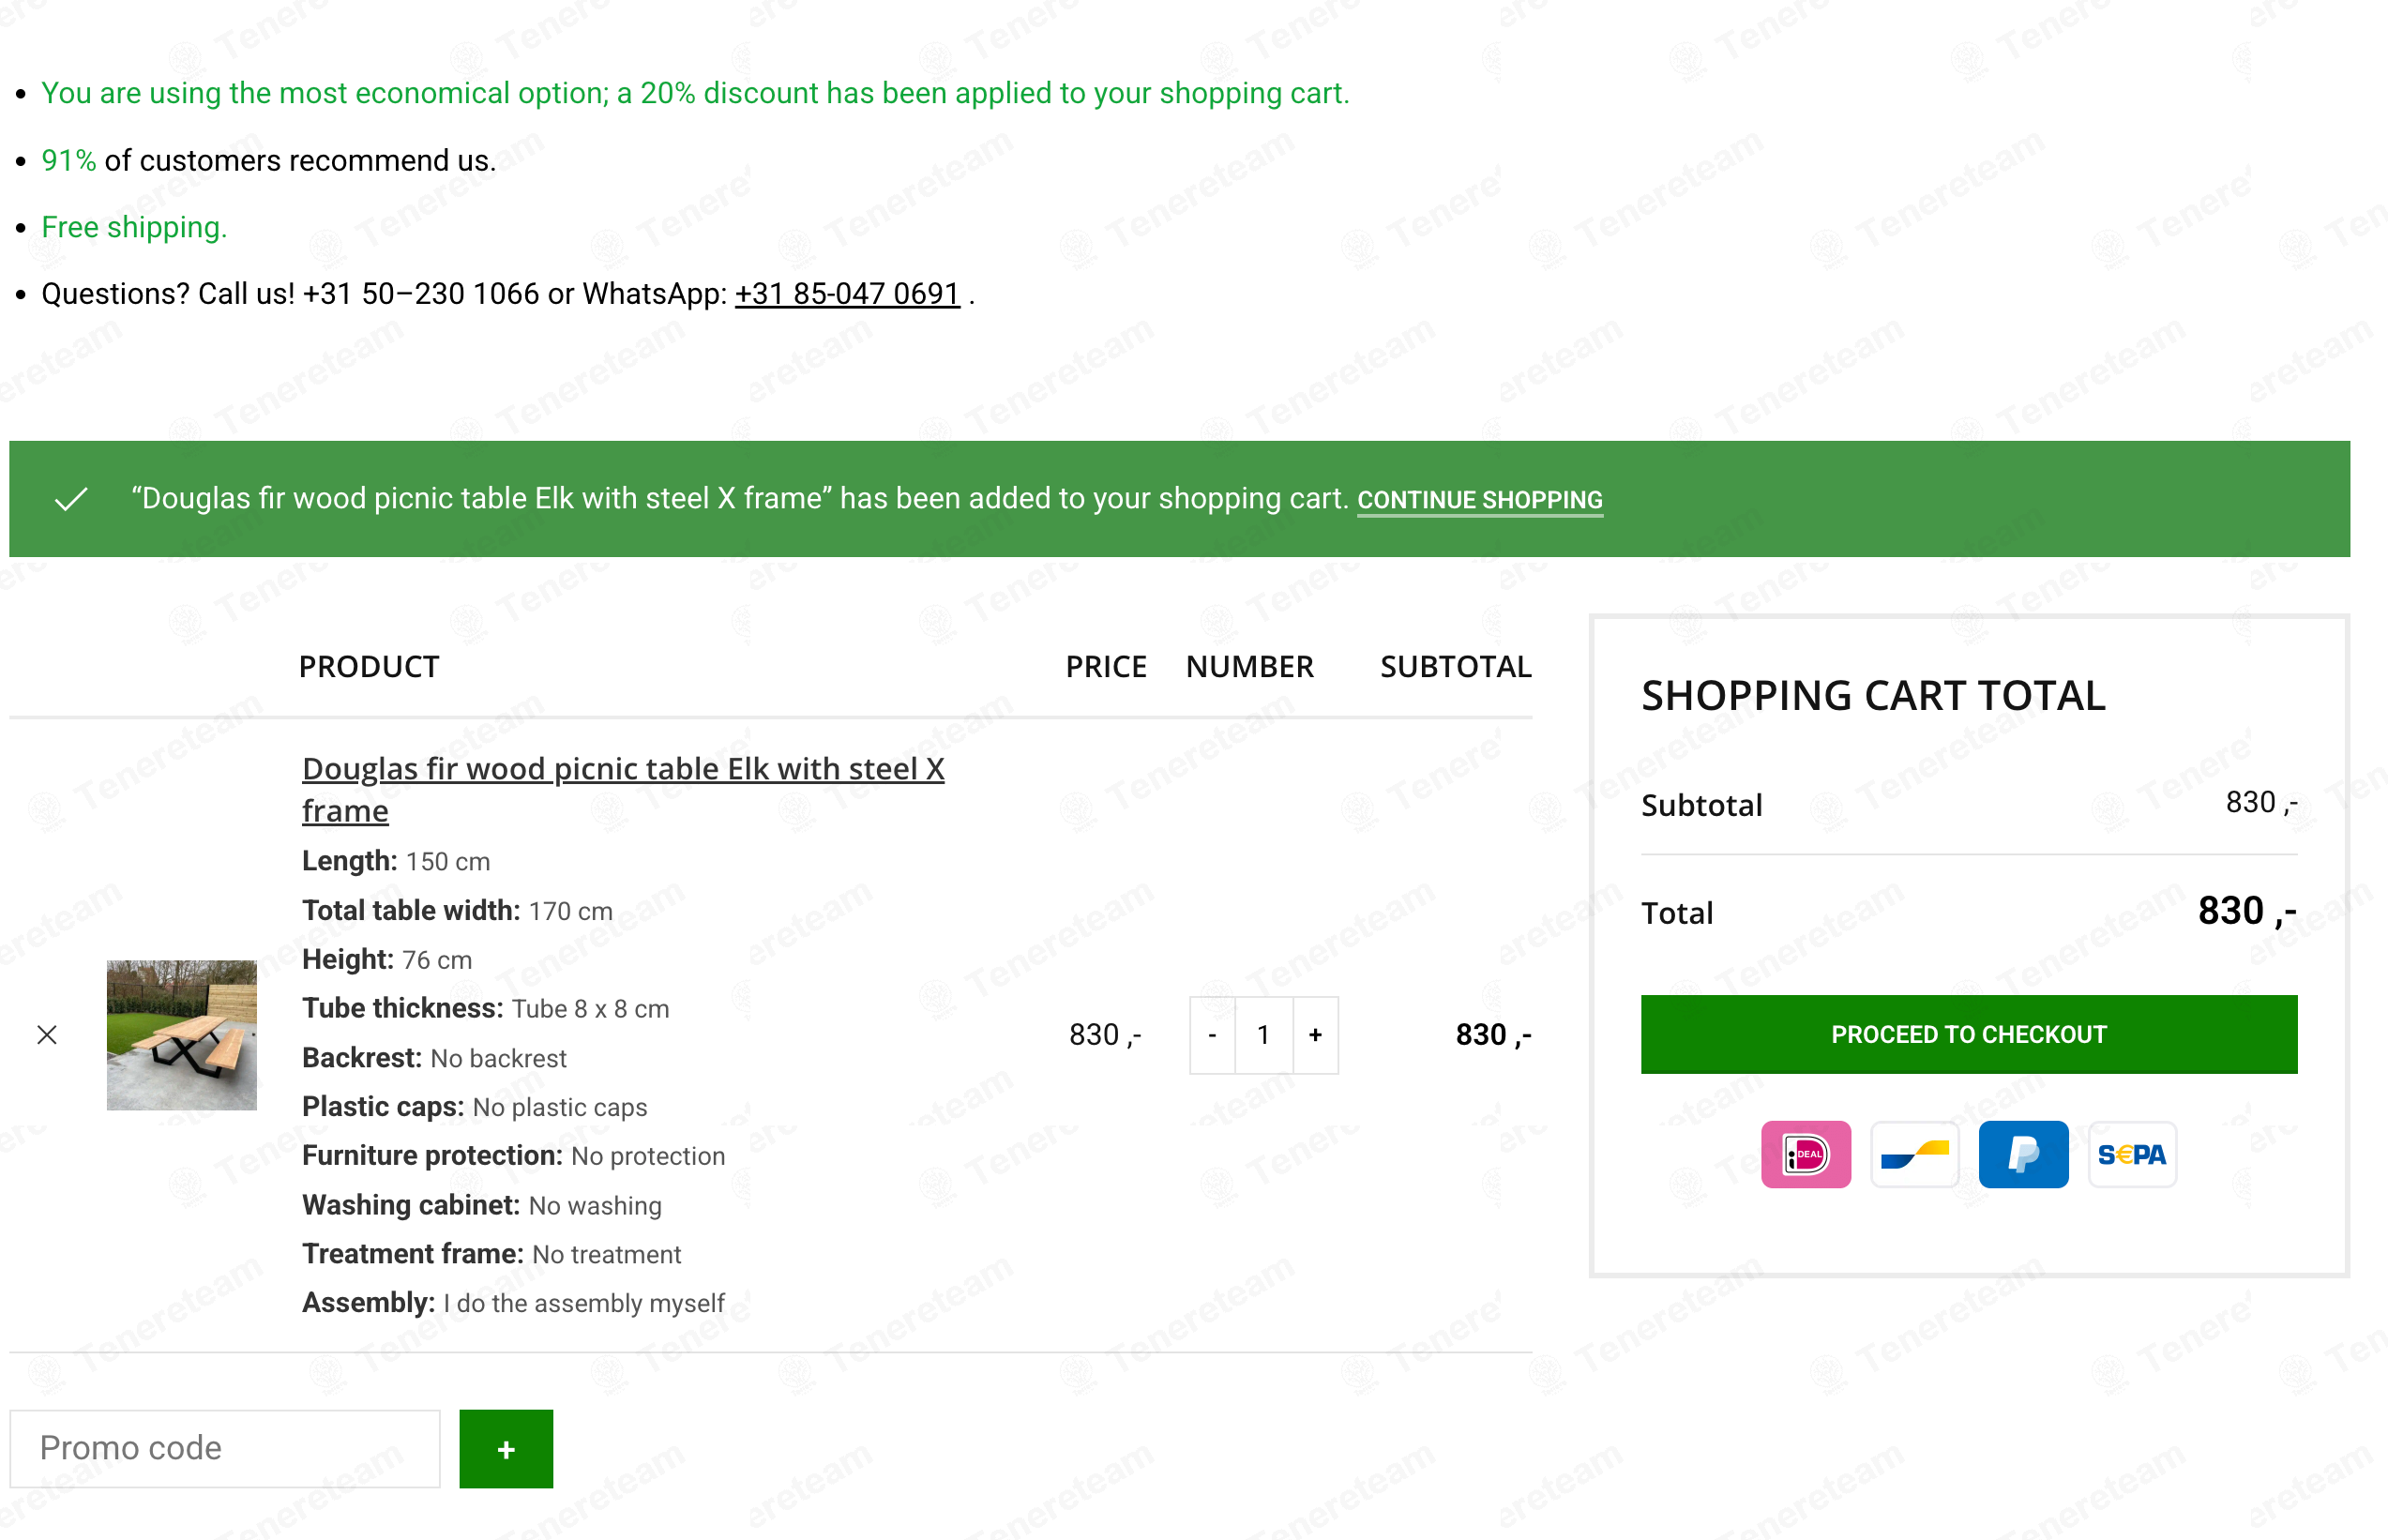Click the Promo code input field
This screenshot has width=2388, height=1540.
tap(225, 1448)
